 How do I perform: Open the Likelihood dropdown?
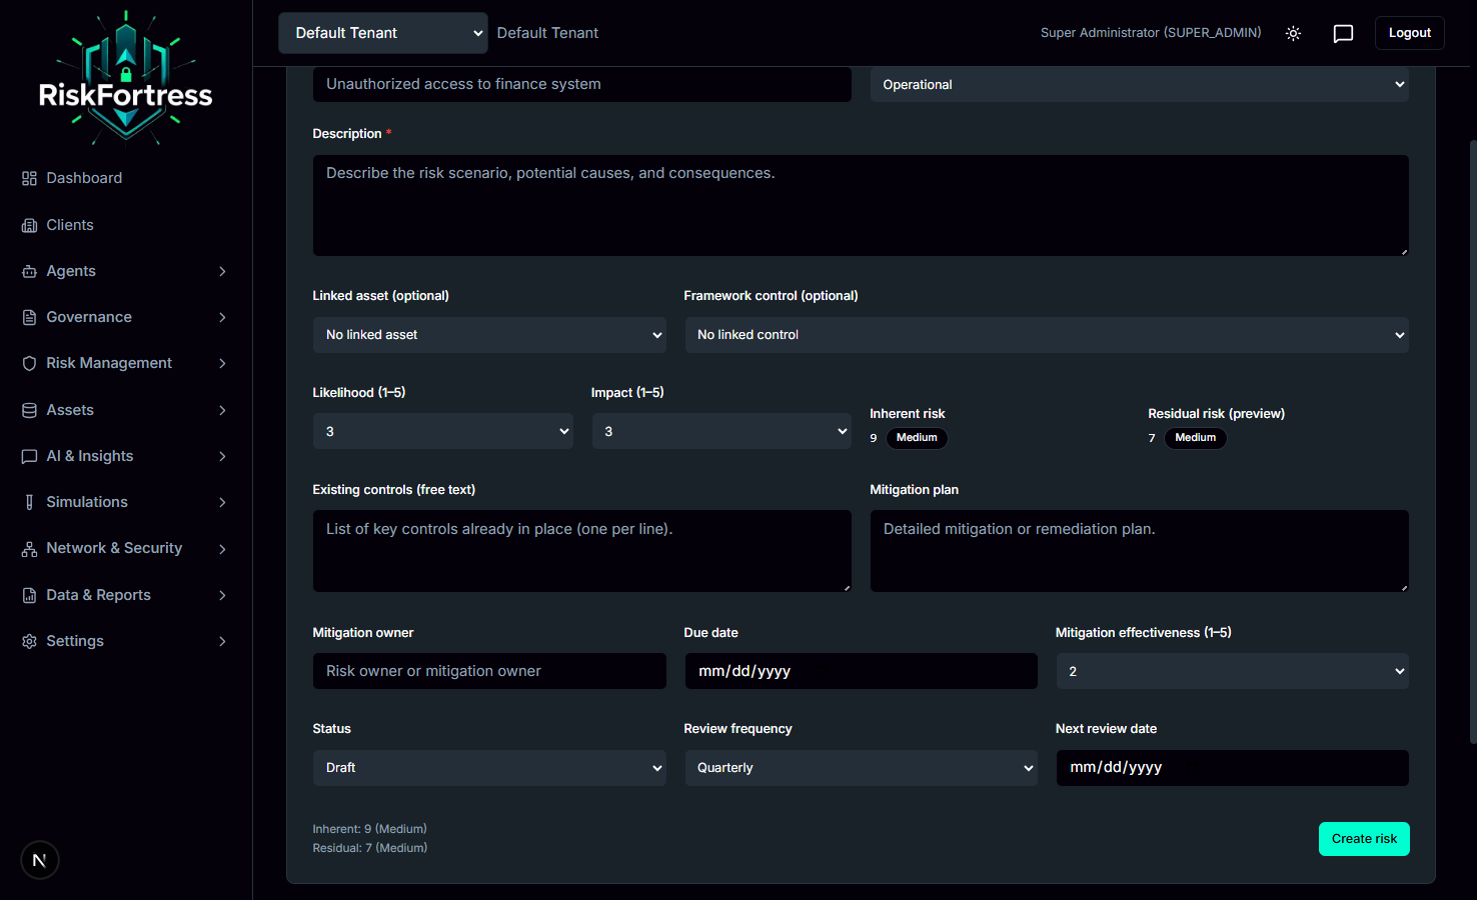[443, 431]
